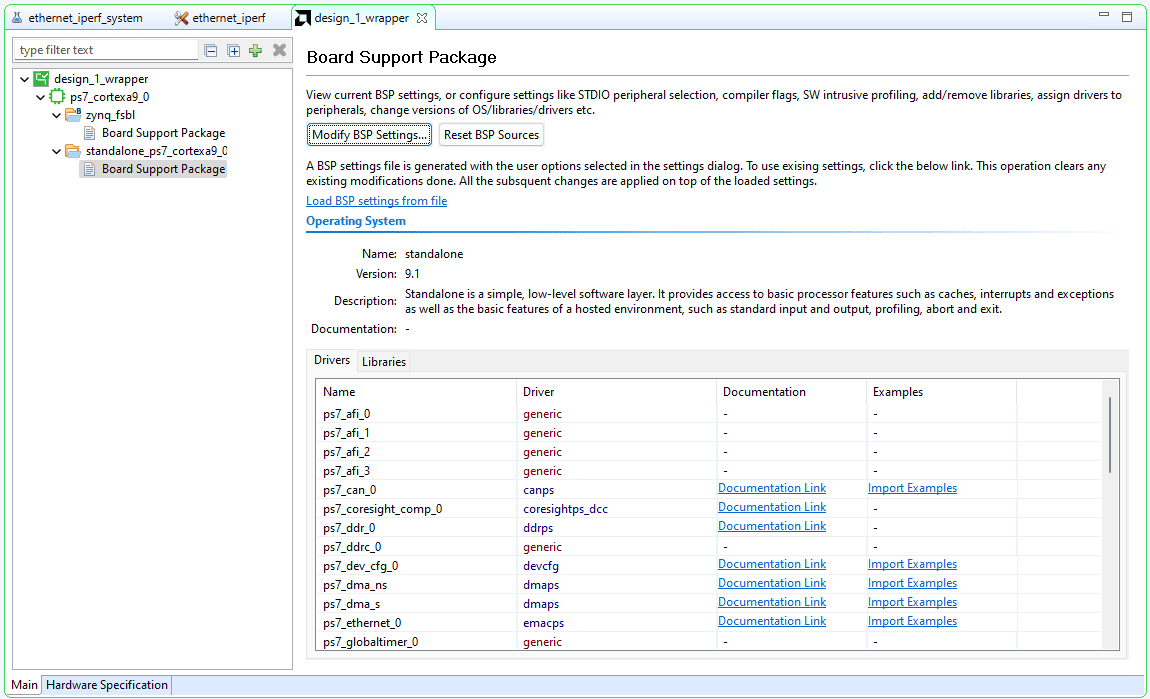Click Reset BSP Sources button

(491, 135)
